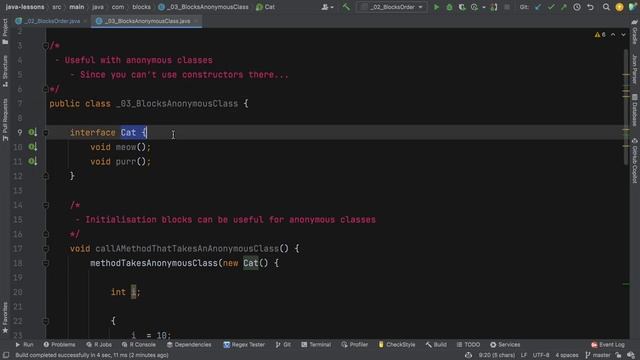Collapse the comment block on line 14
640x360 pixels.
pos(46,205)
